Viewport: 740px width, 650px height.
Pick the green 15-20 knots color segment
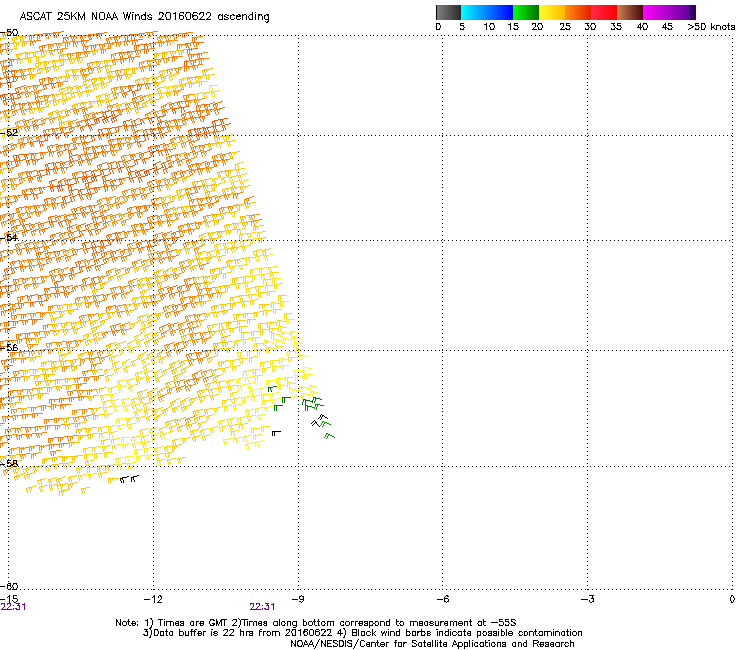point(526,12)
